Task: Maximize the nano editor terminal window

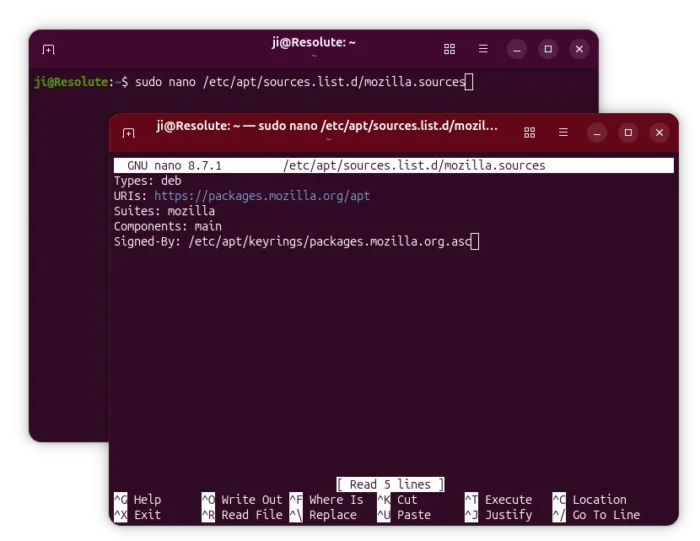Action: click(x=628, y=132)
